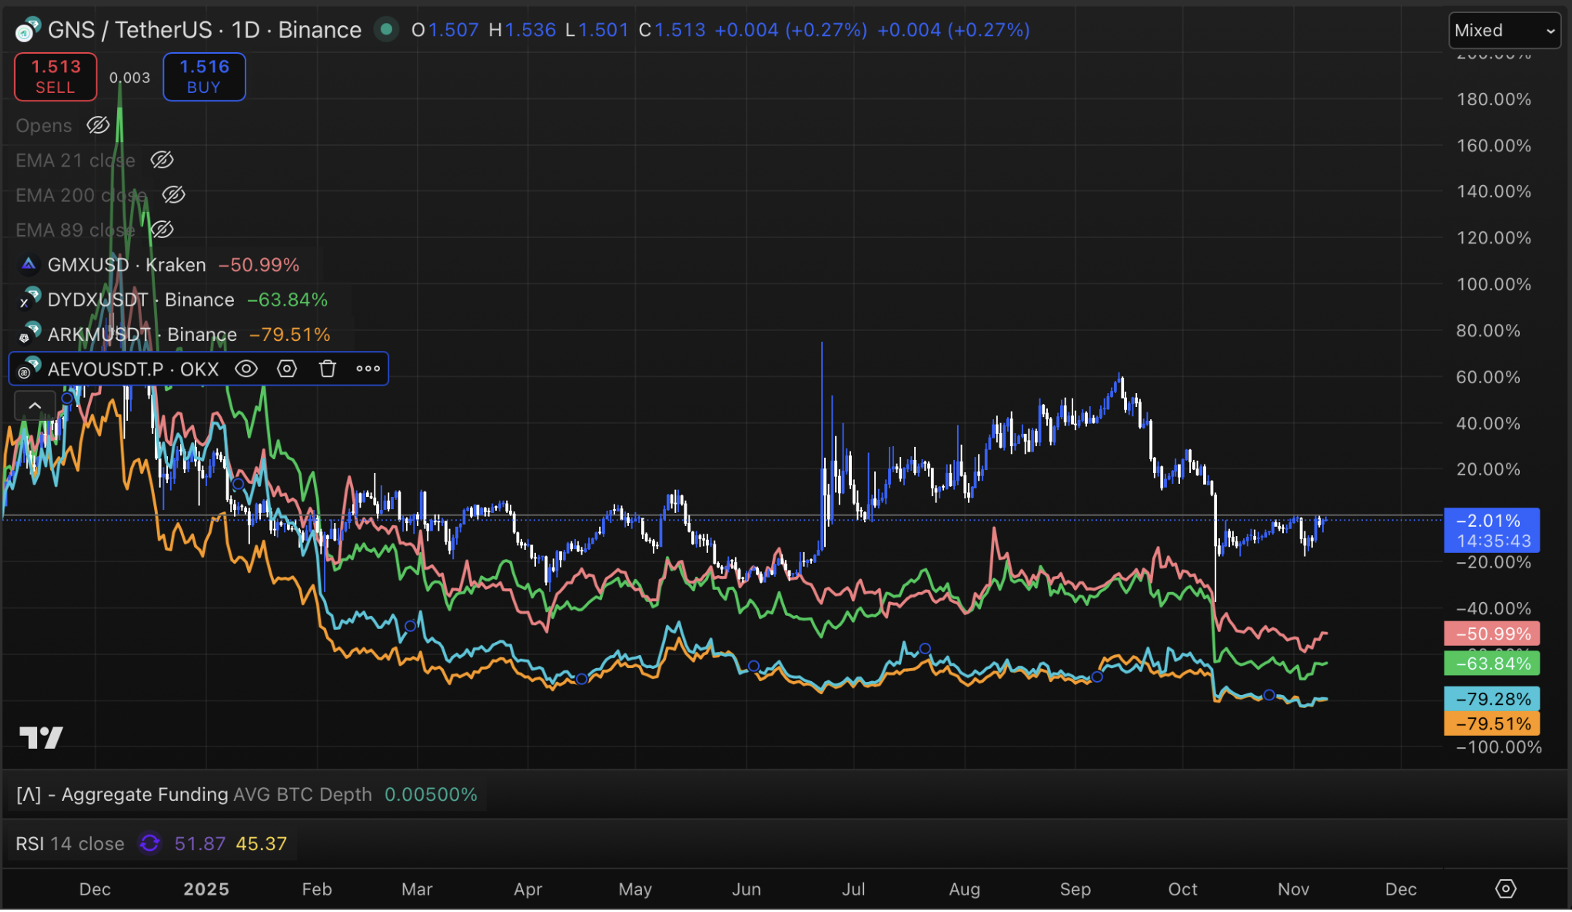Screen dimensions: 1572x912
Task: Click the 1.513 SELL button
Action: click(55, 77)
